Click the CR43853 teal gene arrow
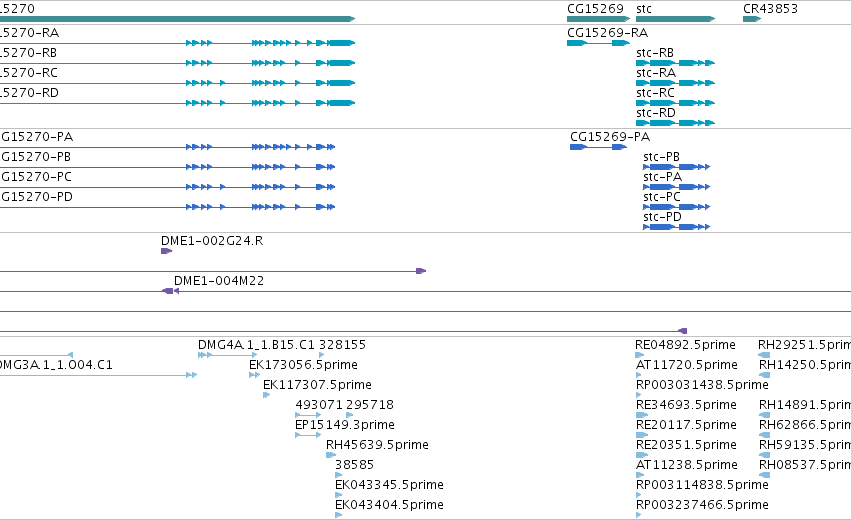This screenshot has width=851, height=520. coord(752,19)
